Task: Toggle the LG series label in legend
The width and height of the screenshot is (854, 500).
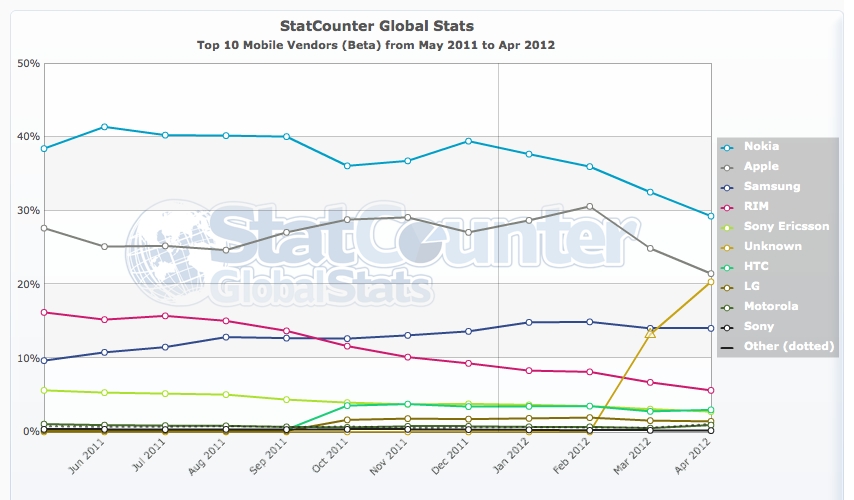Action: point(752,287)
